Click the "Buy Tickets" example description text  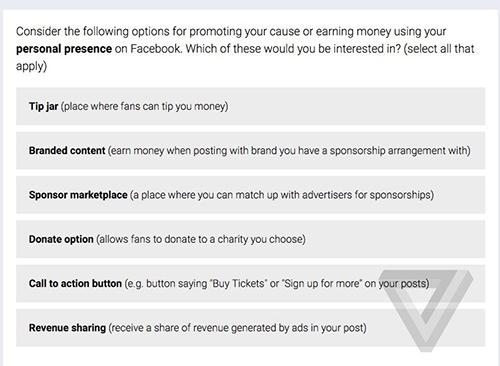coord(277,284)
